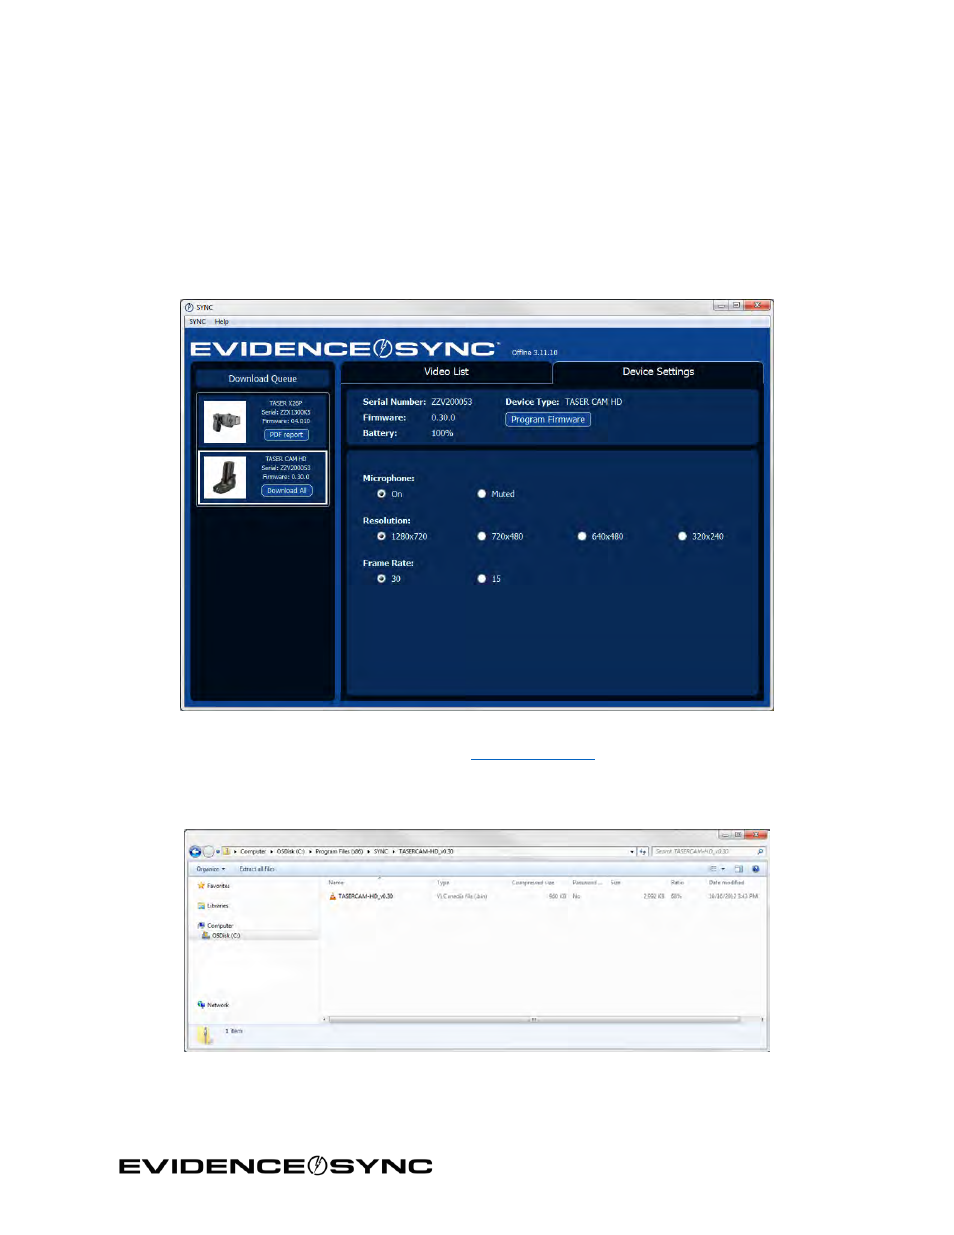Screen dimensions: 954x1235
Task: Maximize the SYNC window
Action: pyautogui.click(x=735, y=306)
